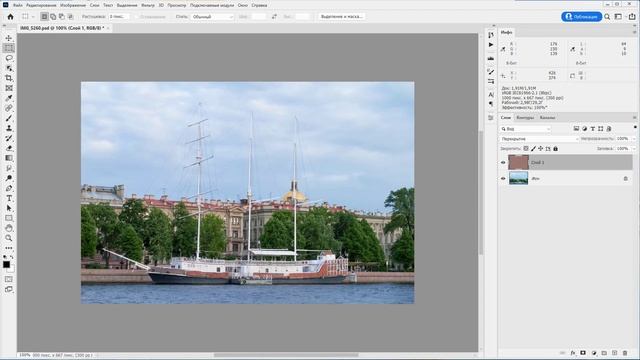Screen dimensions: 640x360
Task: Open the Histogram panel icon in side dock
Action: coord(491,58)
